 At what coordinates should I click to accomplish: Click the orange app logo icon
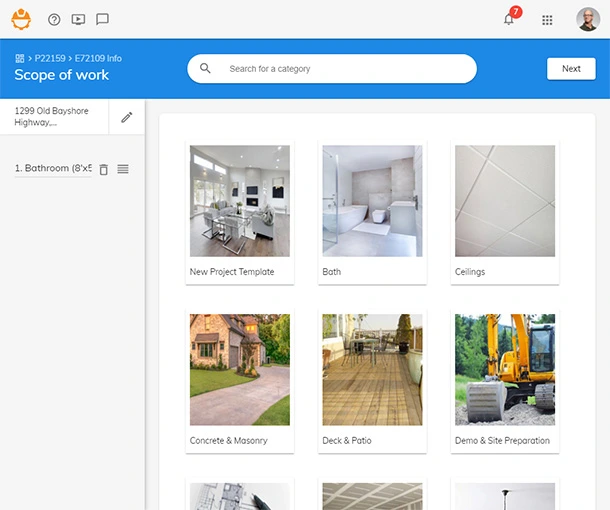(x=21, y=19)
